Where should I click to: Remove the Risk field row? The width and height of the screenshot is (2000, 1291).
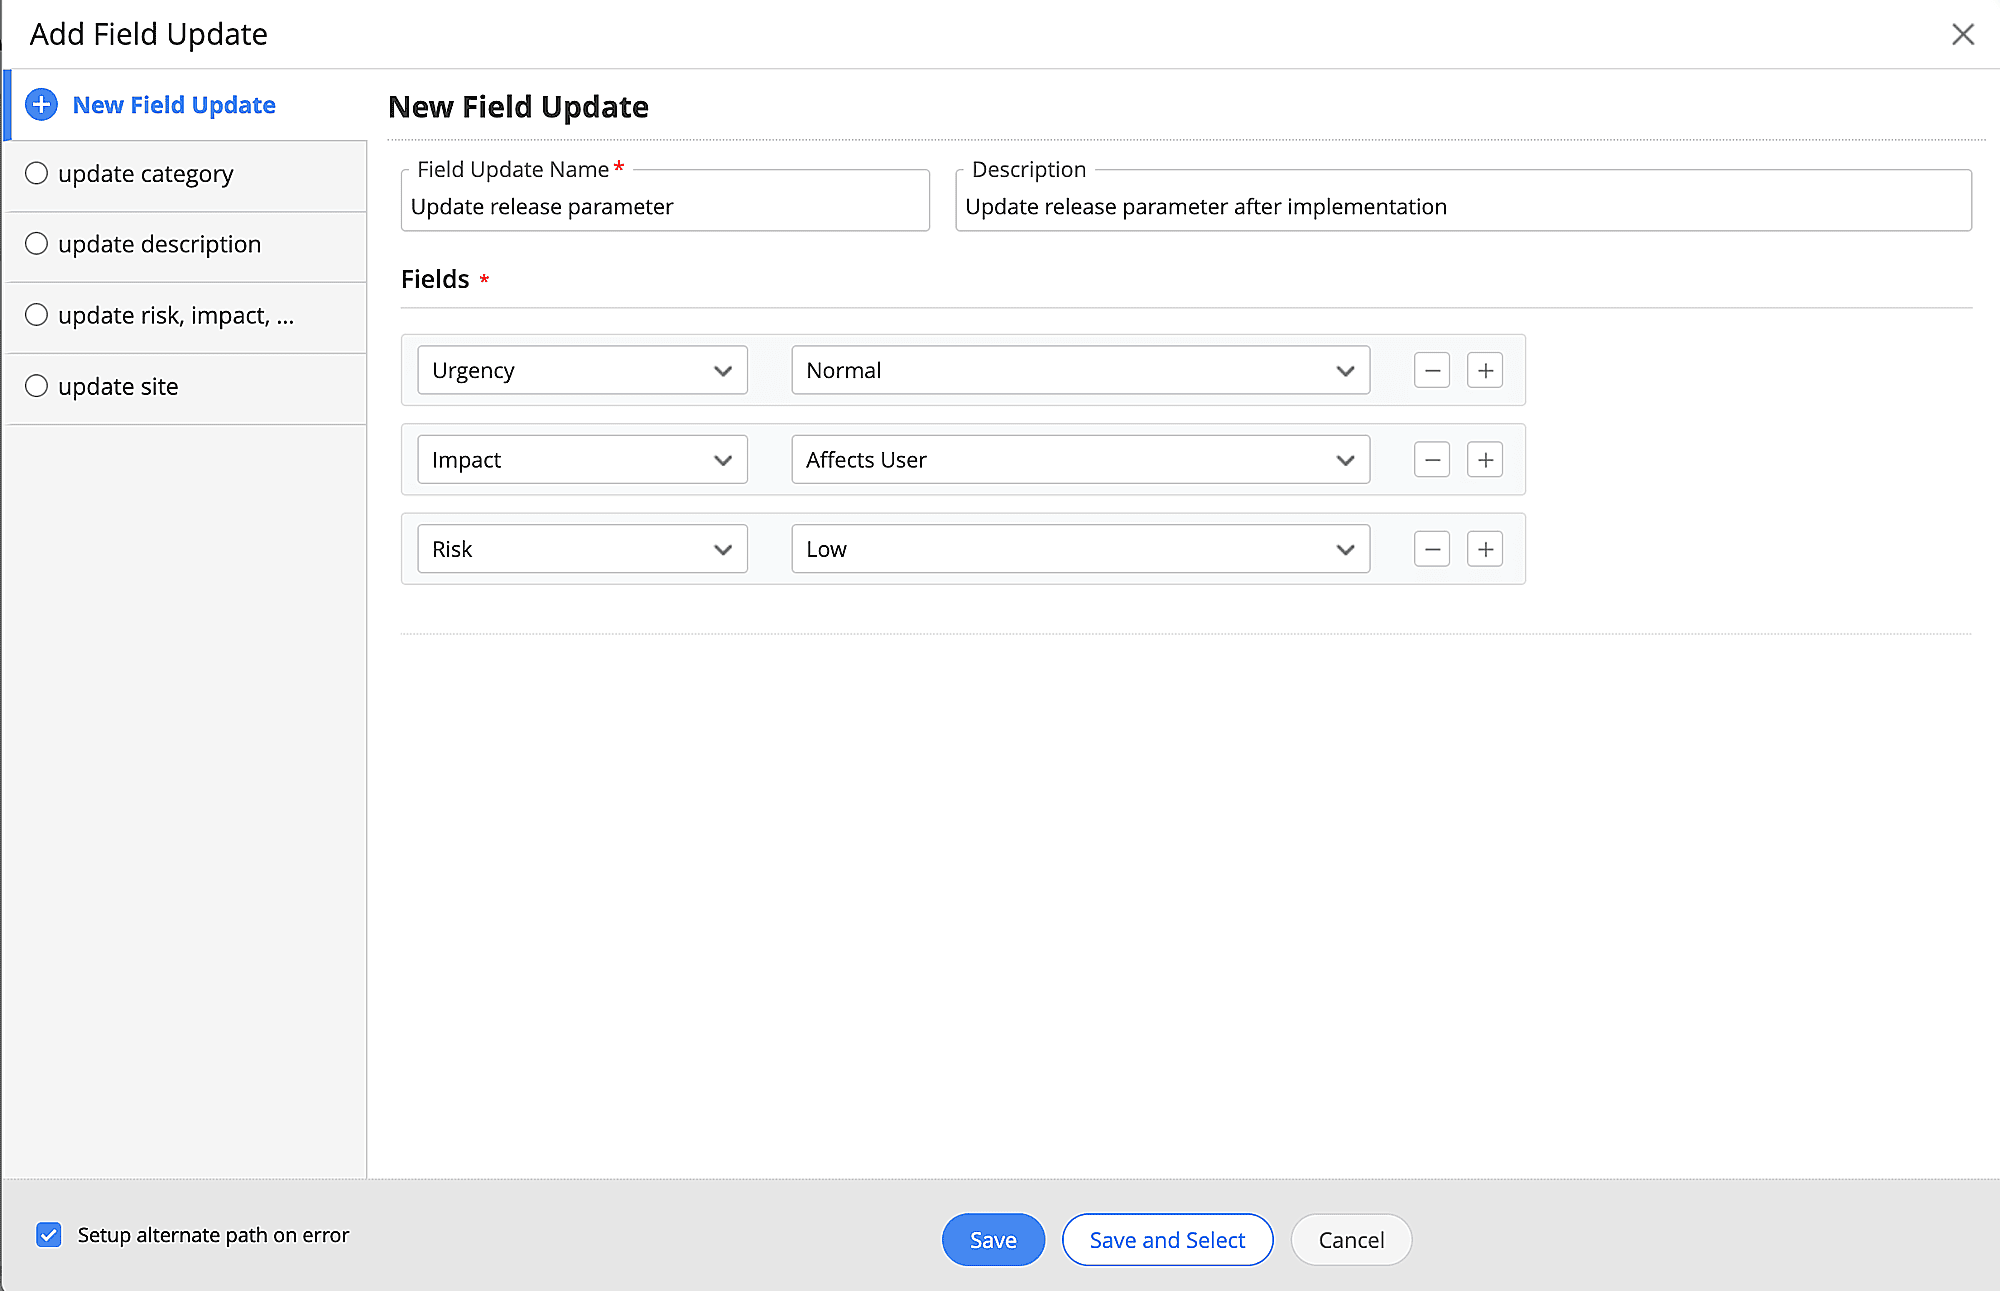pyautogui.click(x=1431, y=549)
